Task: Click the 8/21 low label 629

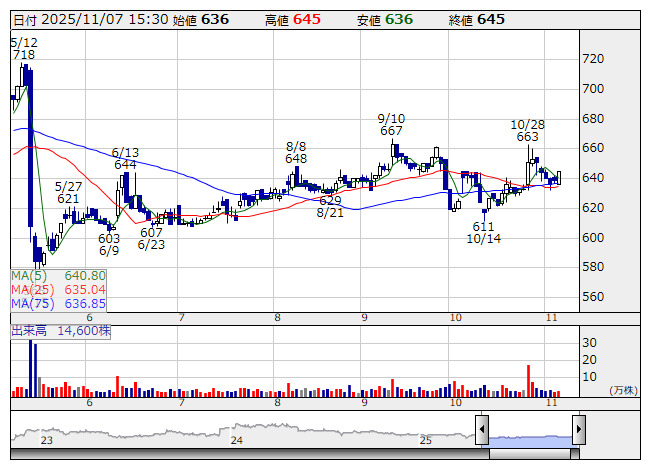Action: [x=330, y=201]
